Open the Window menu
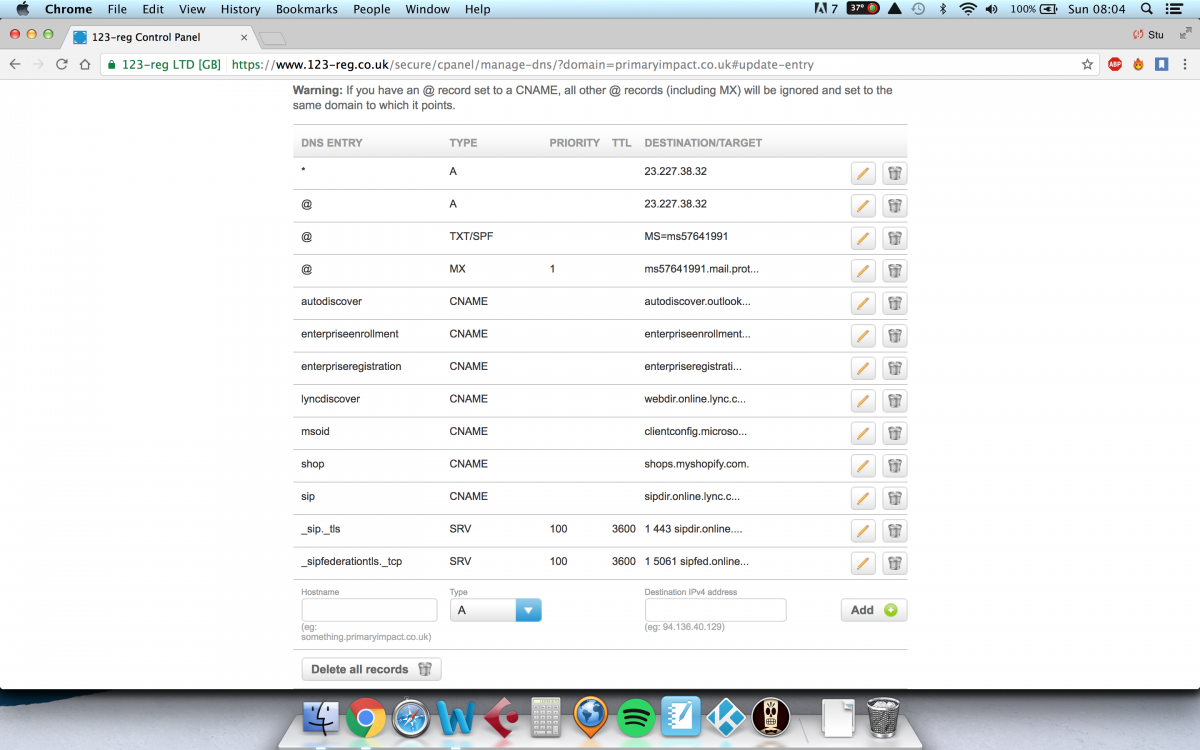Screen dimensions: 1200x750 click(x=427, y=9)
